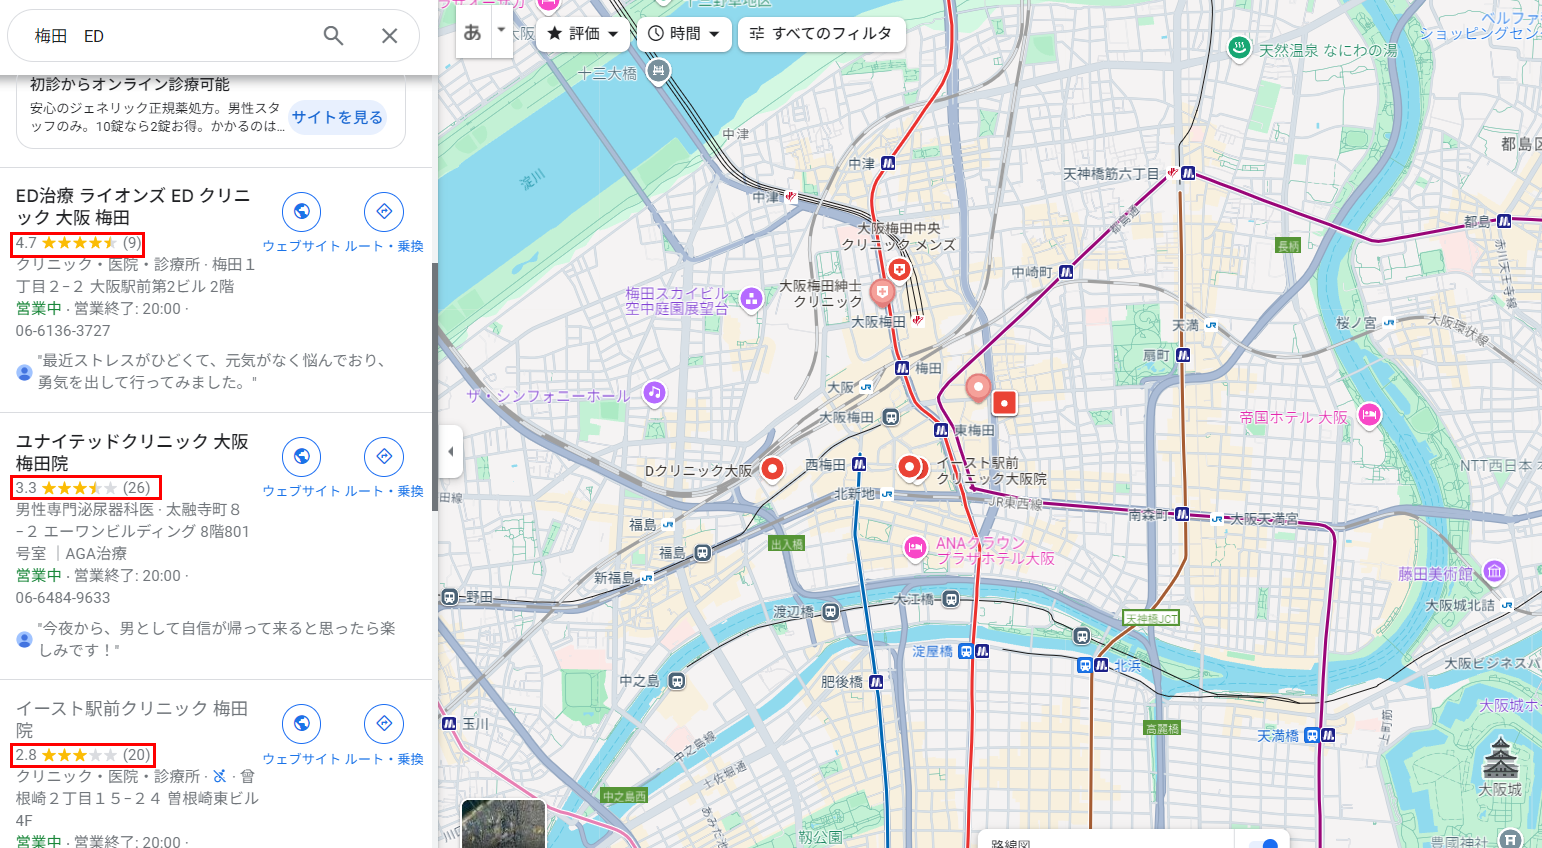
Task: Open the 時間 hours filter dropdown
Action: coord(684,34)
